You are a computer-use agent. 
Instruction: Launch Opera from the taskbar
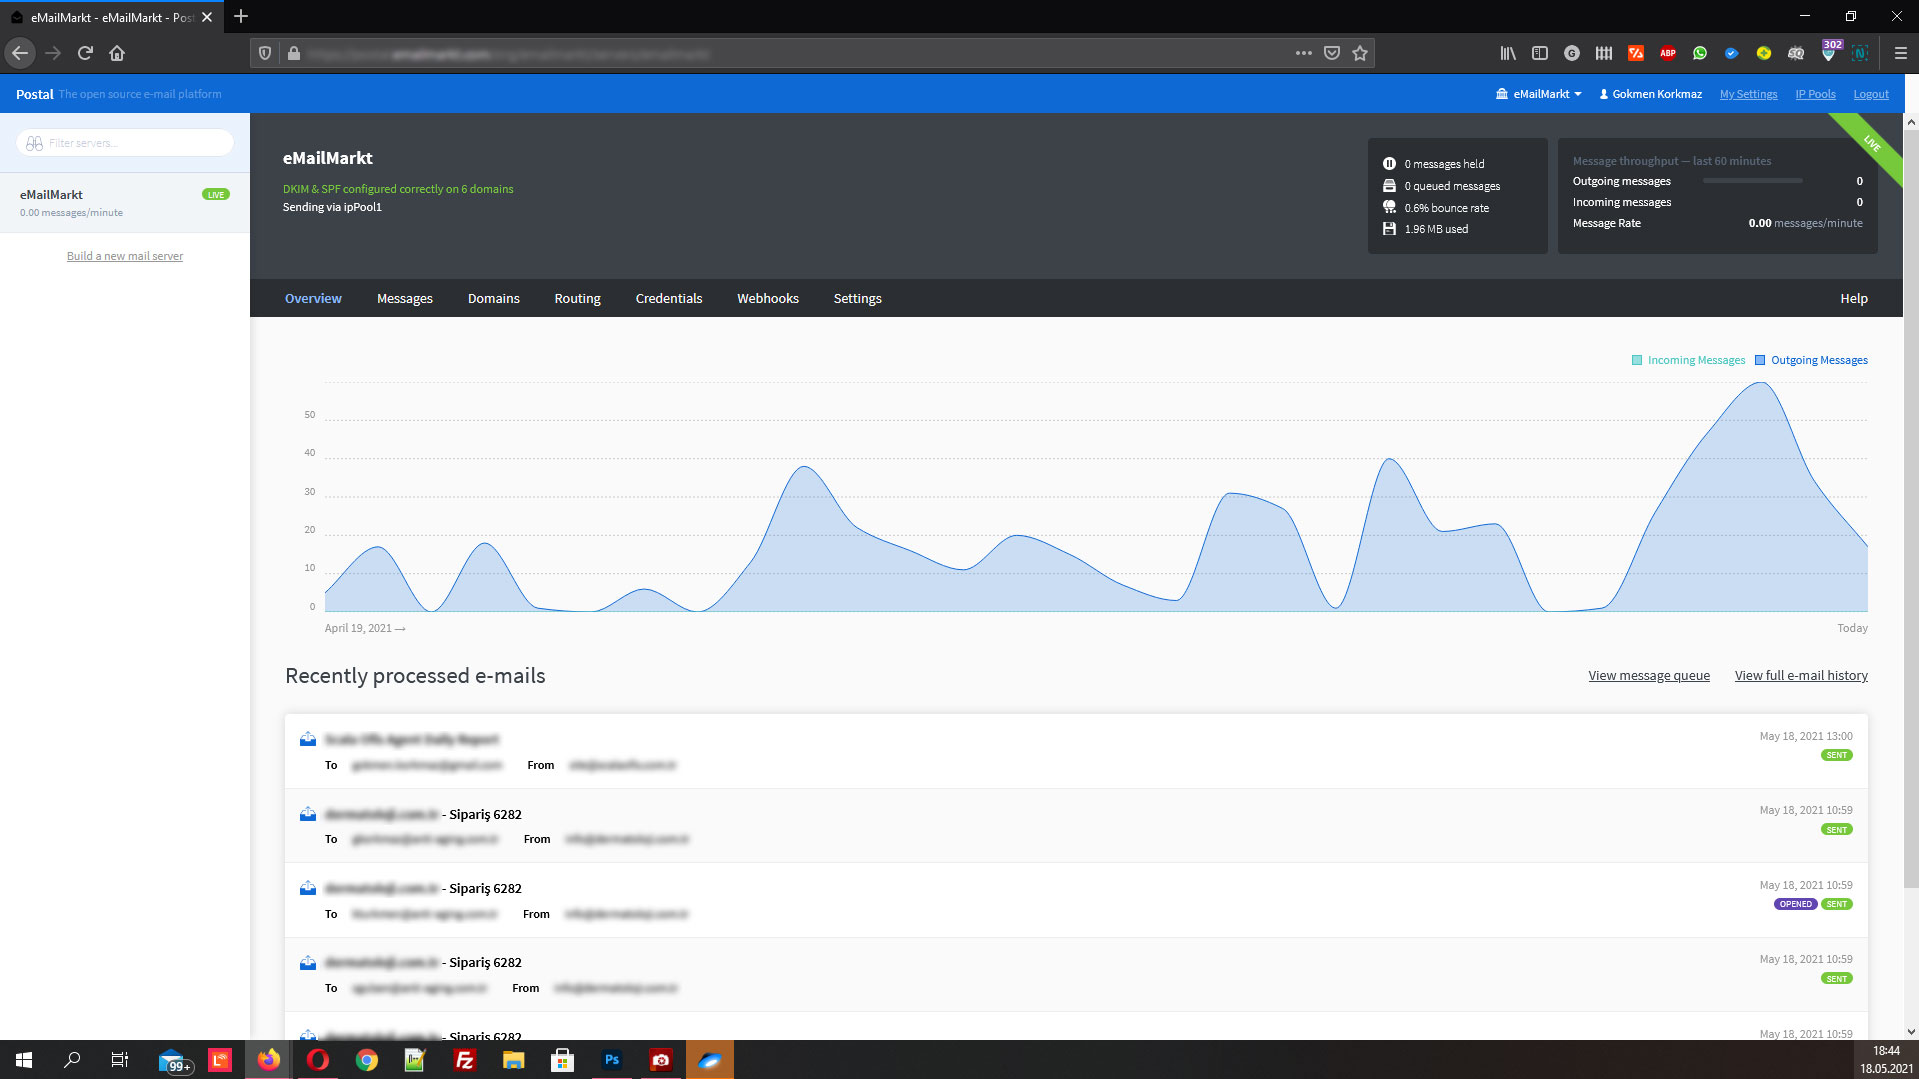click(318, 1060)
